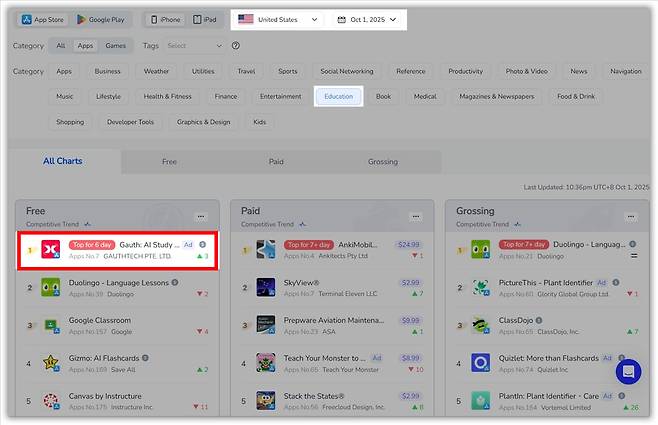The width and height of the screenshot is (658, 425).
Task: Choose iPhone device filter
Action: 166,20
